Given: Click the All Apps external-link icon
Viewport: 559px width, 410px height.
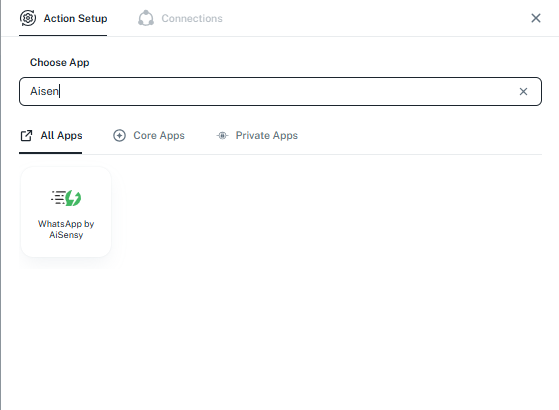Looking at the screenshot, I should tap(26, 135).
